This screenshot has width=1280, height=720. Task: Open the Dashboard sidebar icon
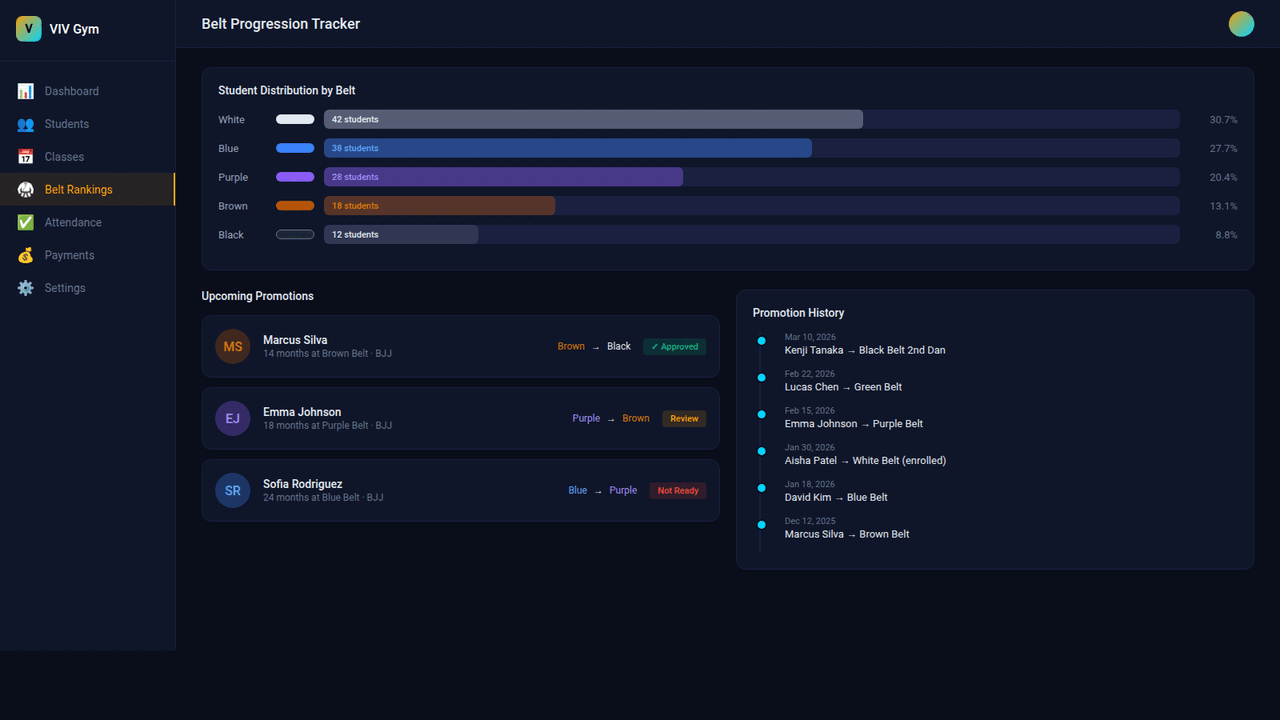coord(25,91)
